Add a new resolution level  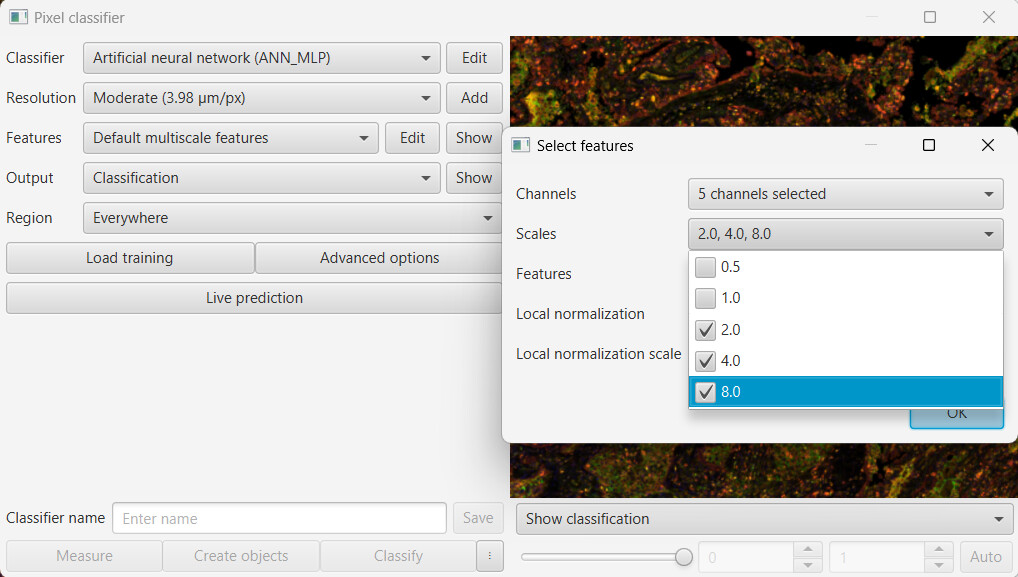point(474,97)
